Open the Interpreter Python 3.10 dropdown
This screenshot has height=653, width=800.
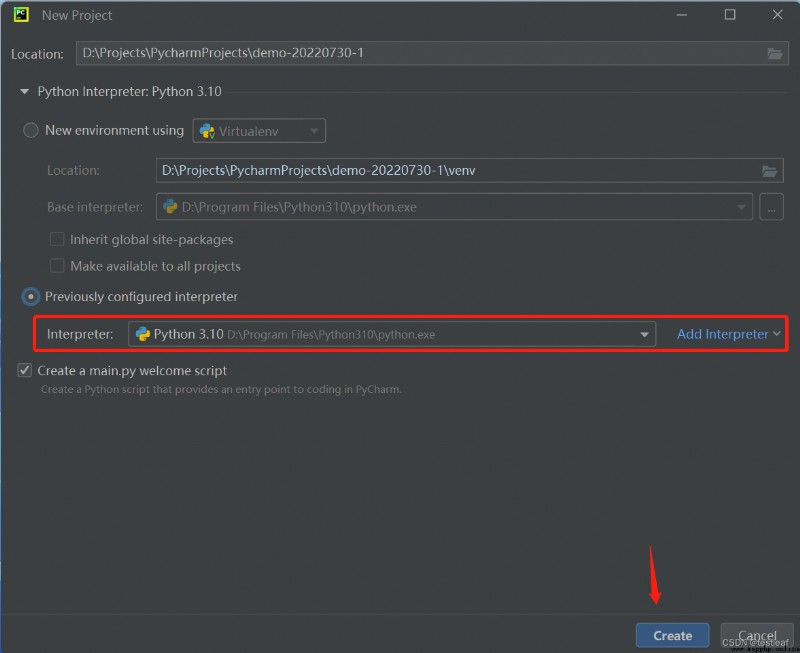(392, 334)
